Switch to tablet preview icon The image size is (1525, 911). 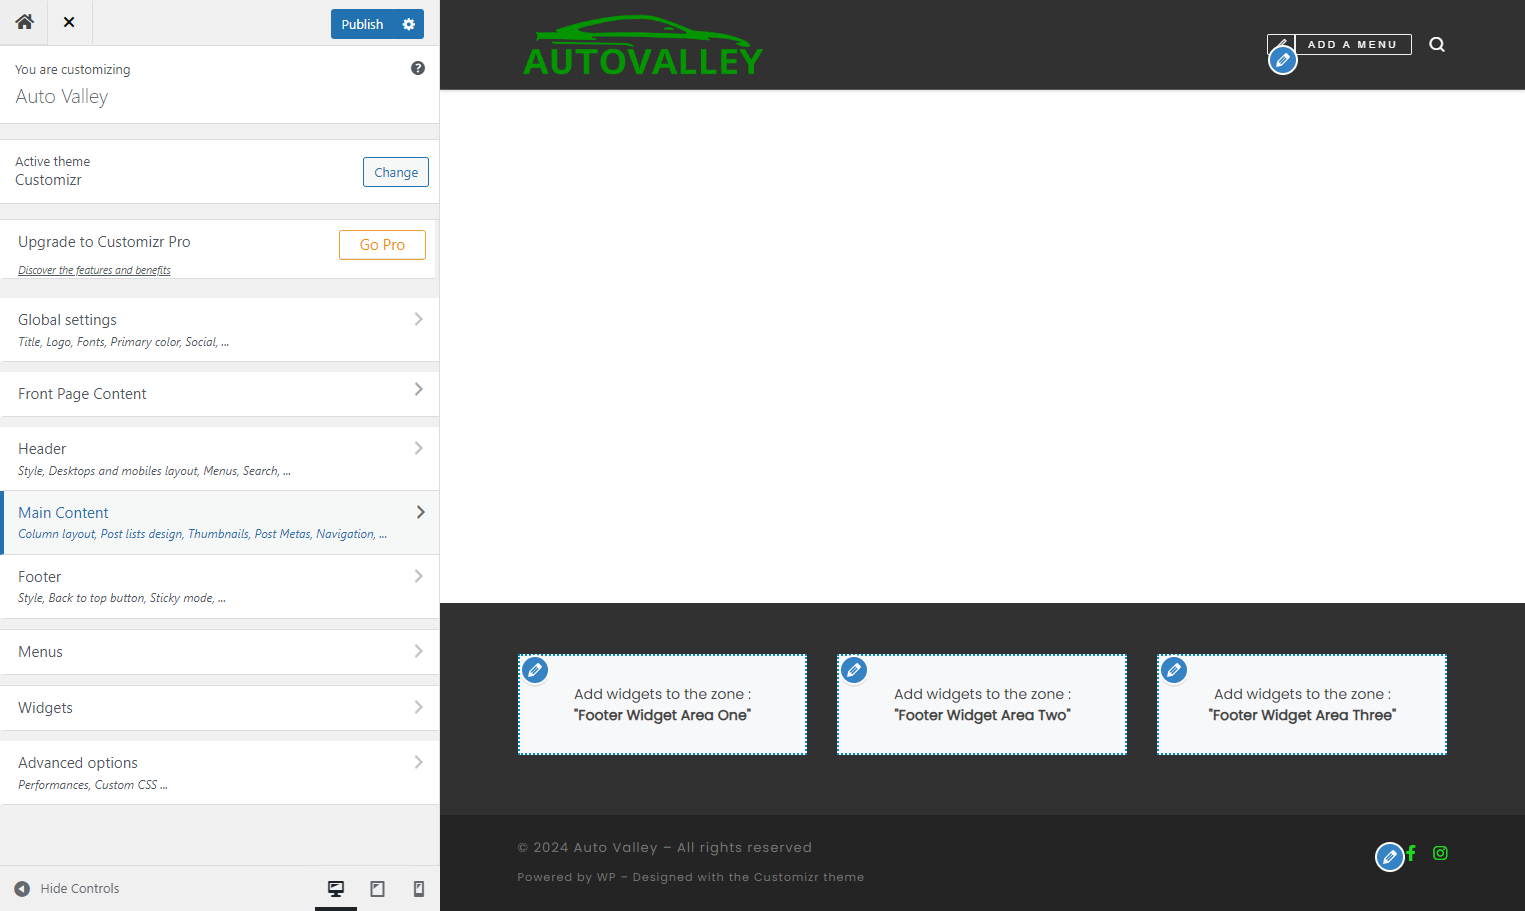click(x=378, y=888)
